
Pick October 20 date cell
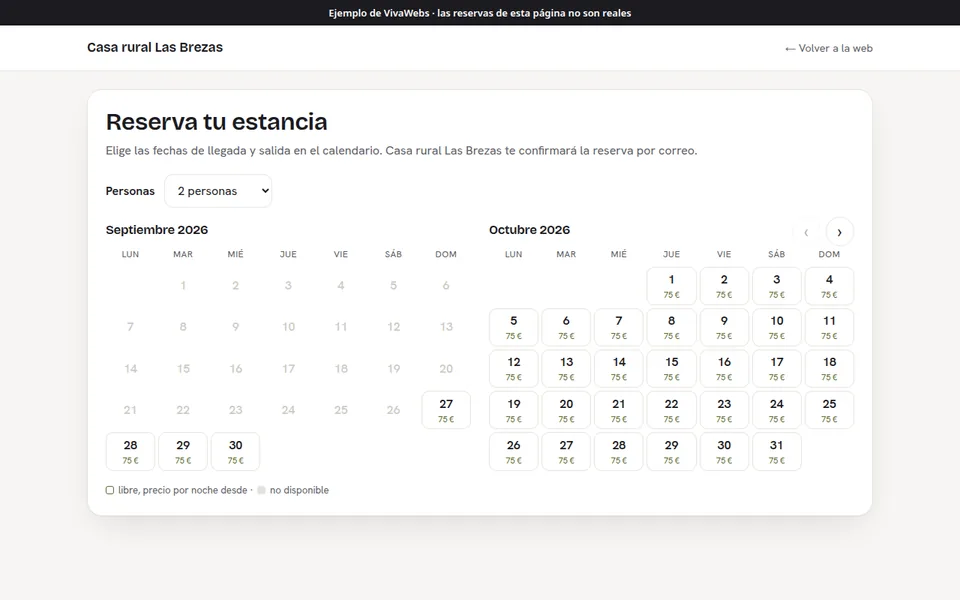pyautogui.click(x=566, y=410)
